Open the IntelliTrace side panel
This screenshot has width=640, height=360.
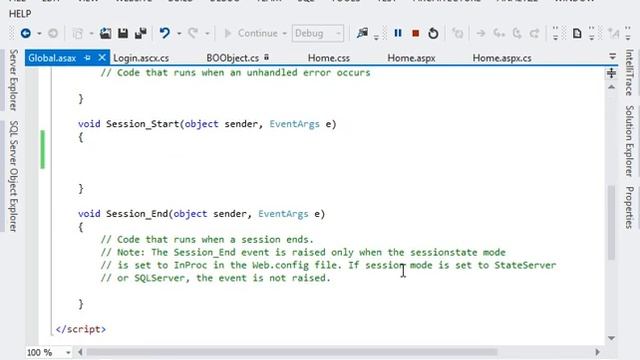coord(629,72)
